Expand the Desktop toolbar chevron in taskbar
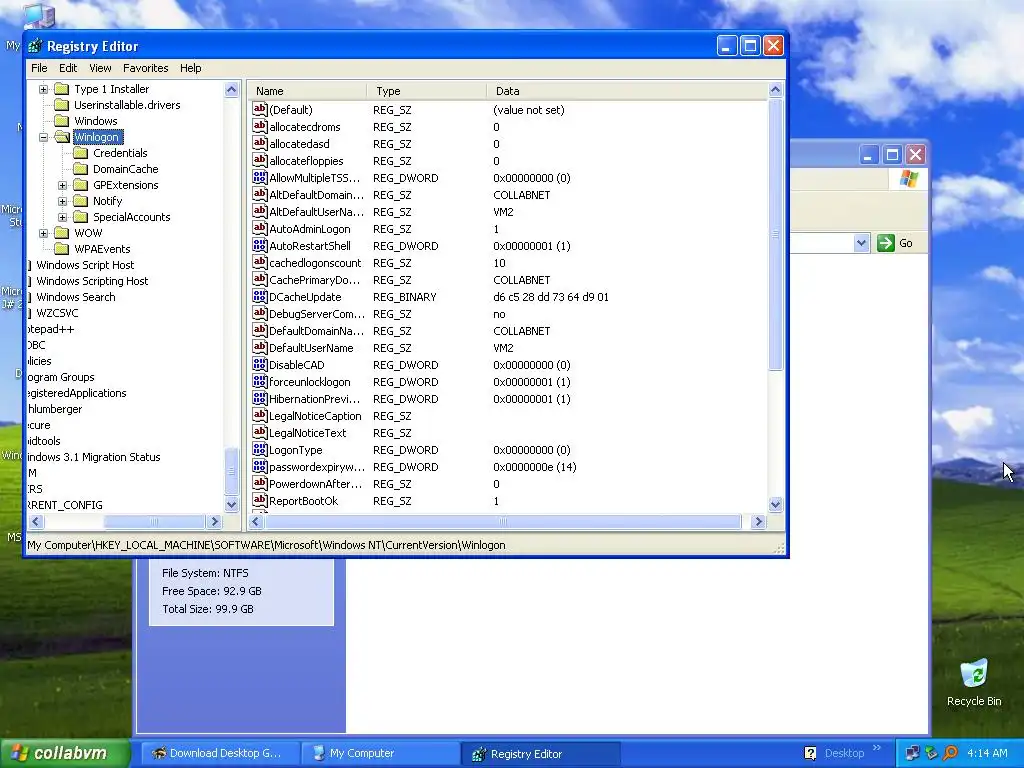This screenshot has width=1024, height=768. (876, 748)
